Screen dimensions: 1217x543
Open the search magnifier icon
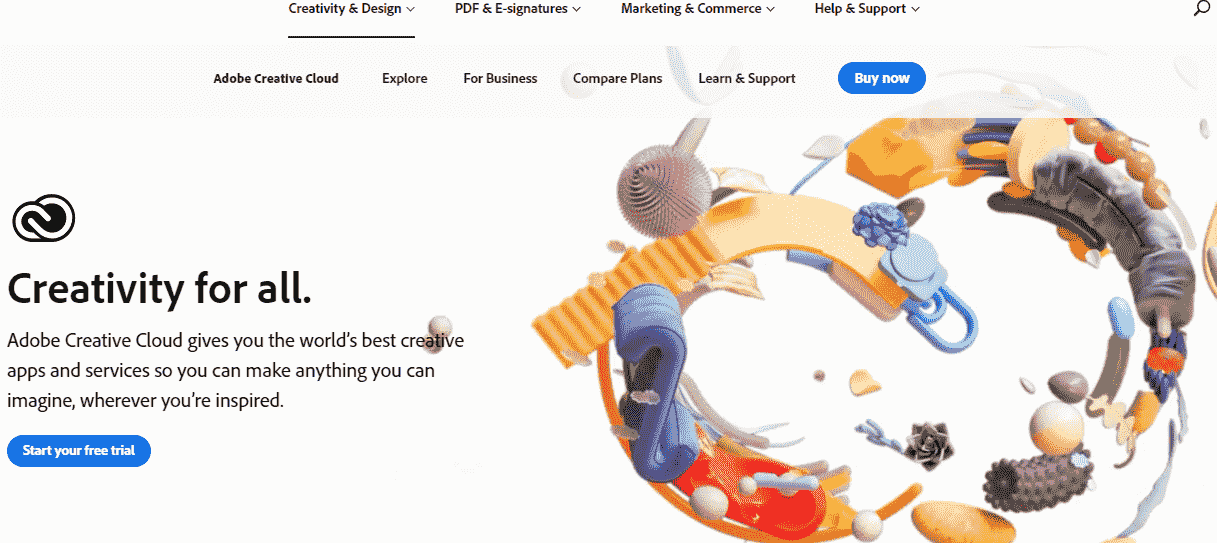coord(1203,8)
